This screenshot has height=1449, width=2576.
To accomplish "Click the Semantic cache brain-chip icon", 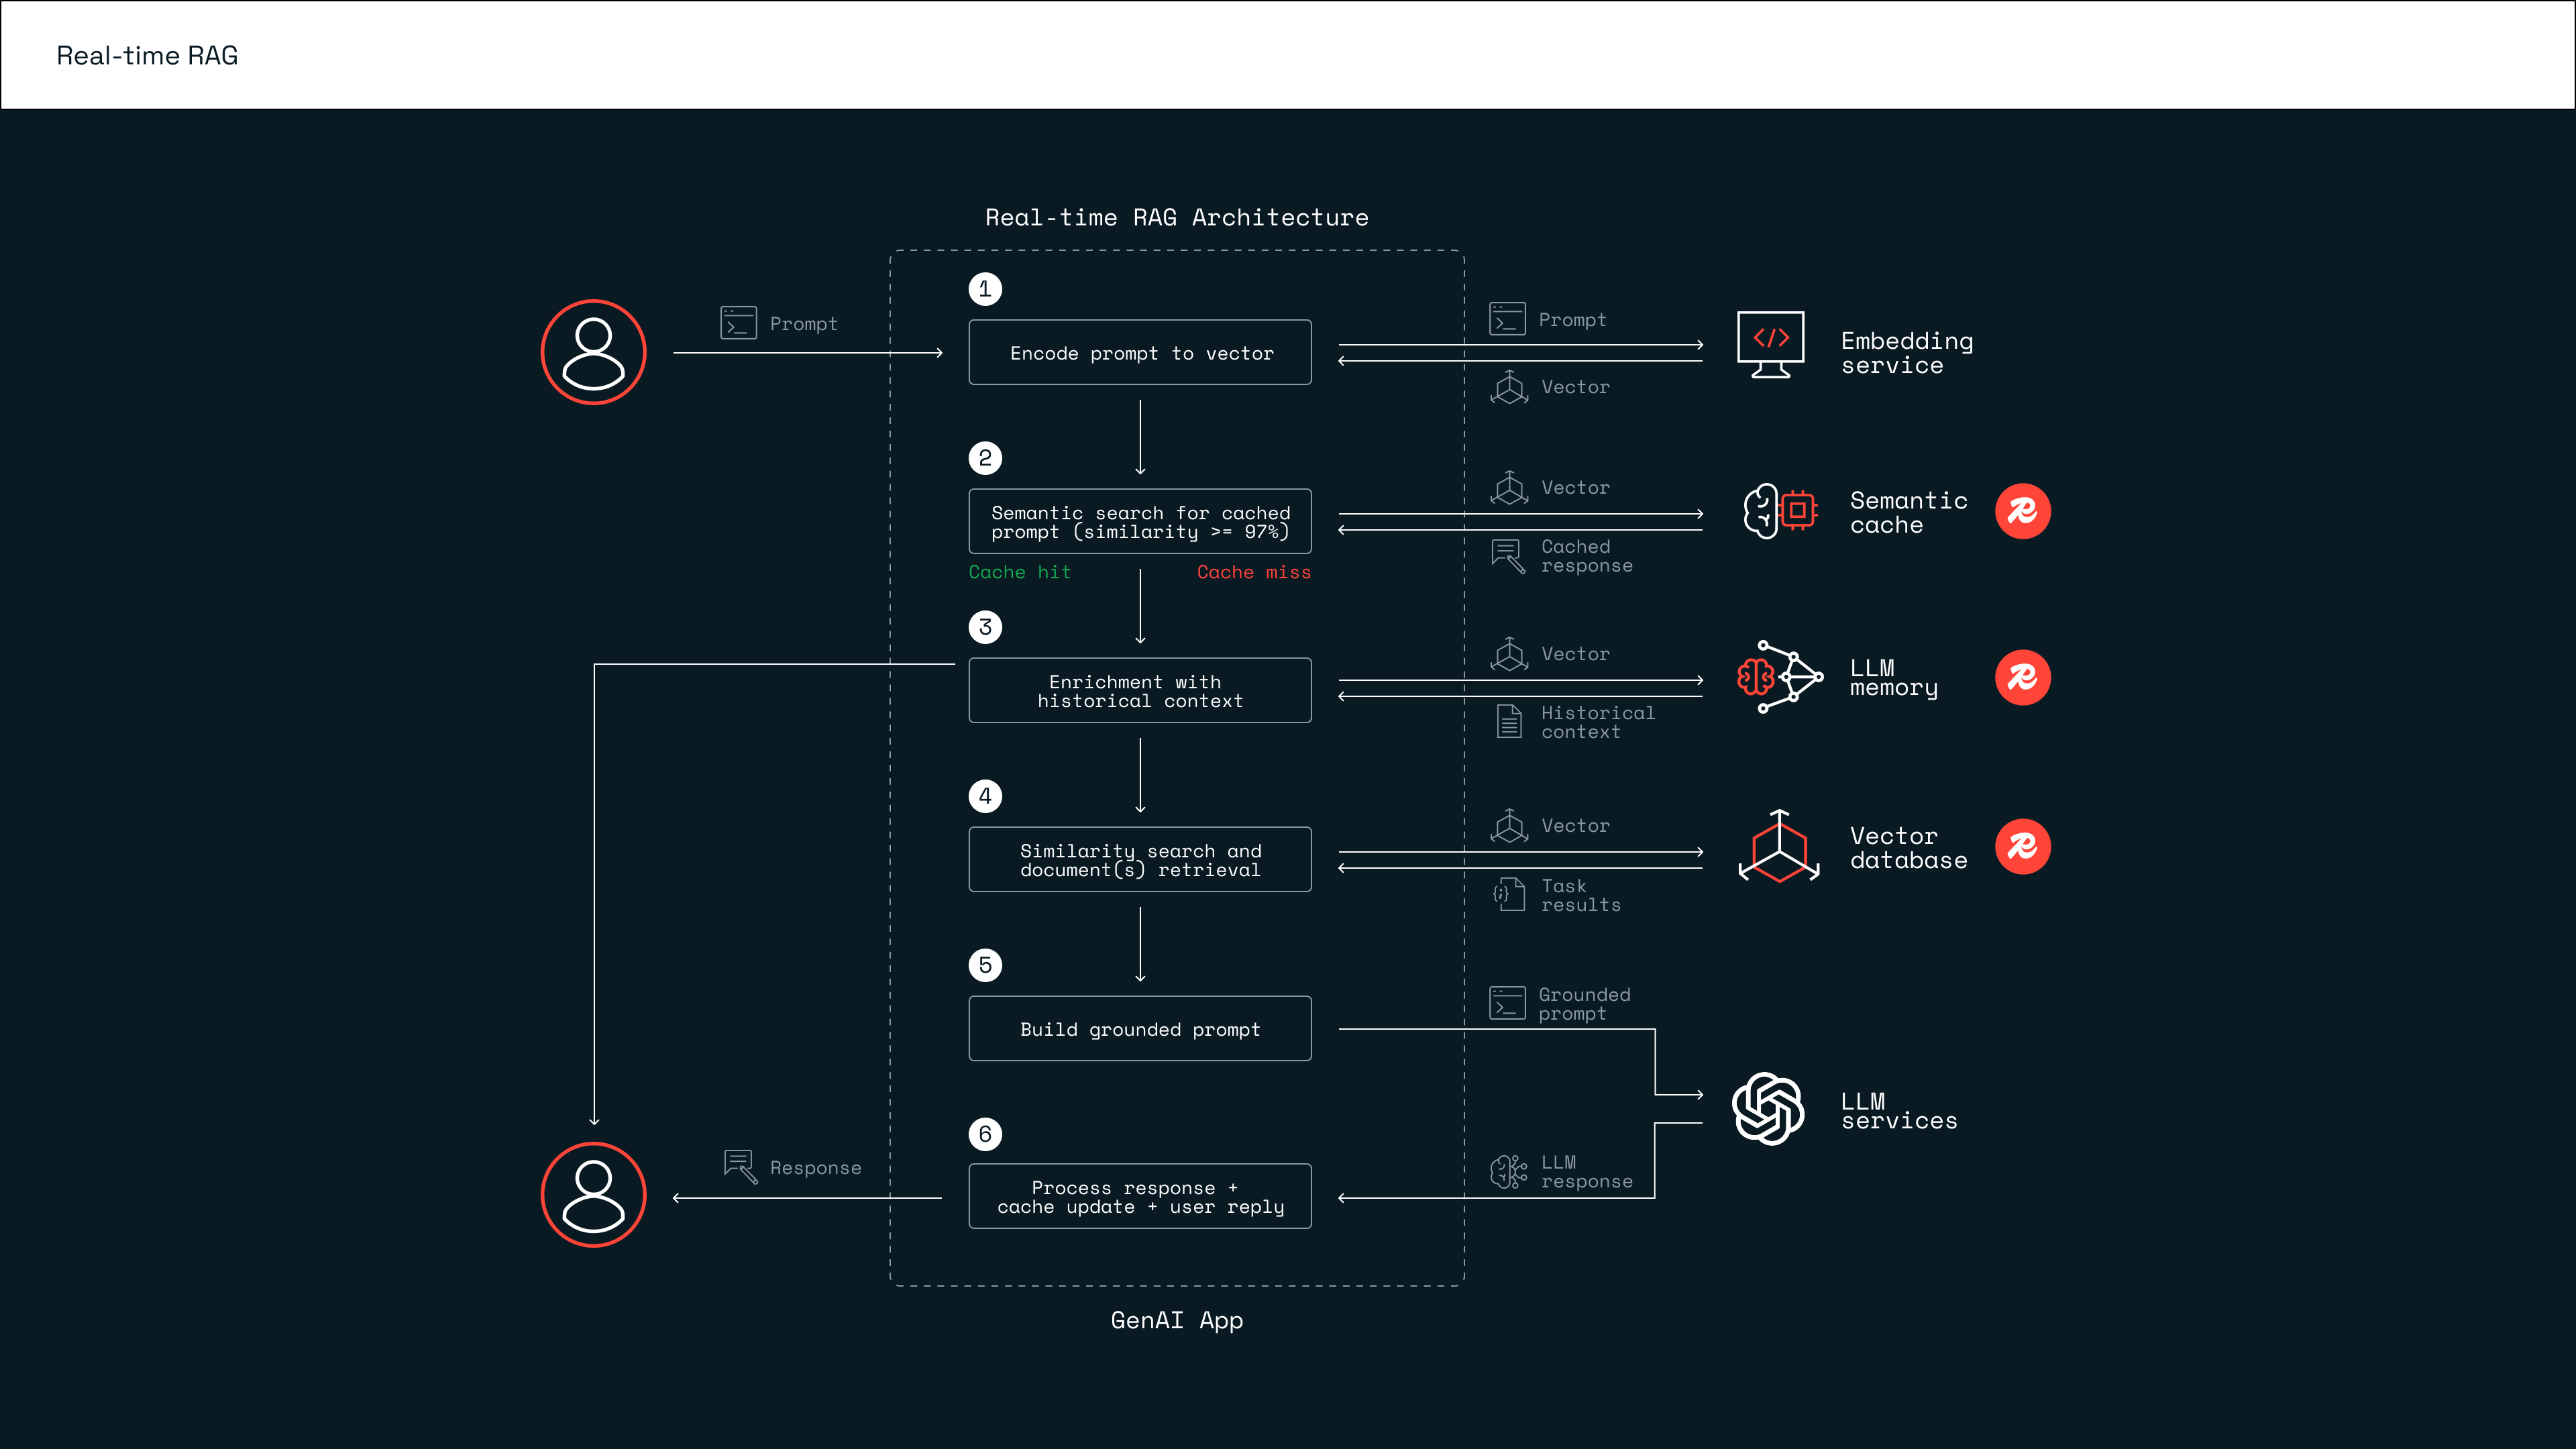I will (1780, 511).
